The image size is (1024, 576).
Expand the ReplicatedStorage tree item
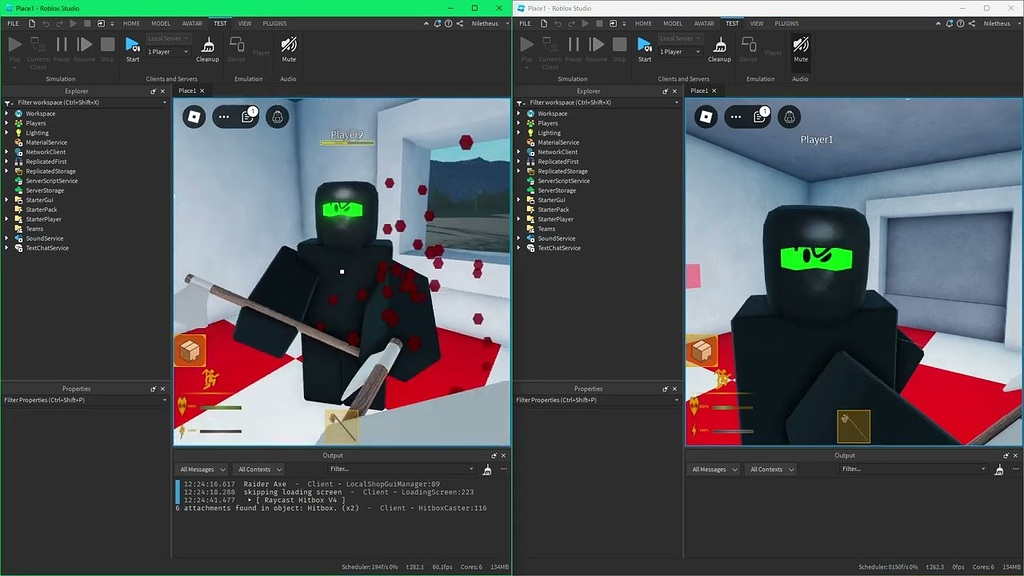(x=6, y=171)
